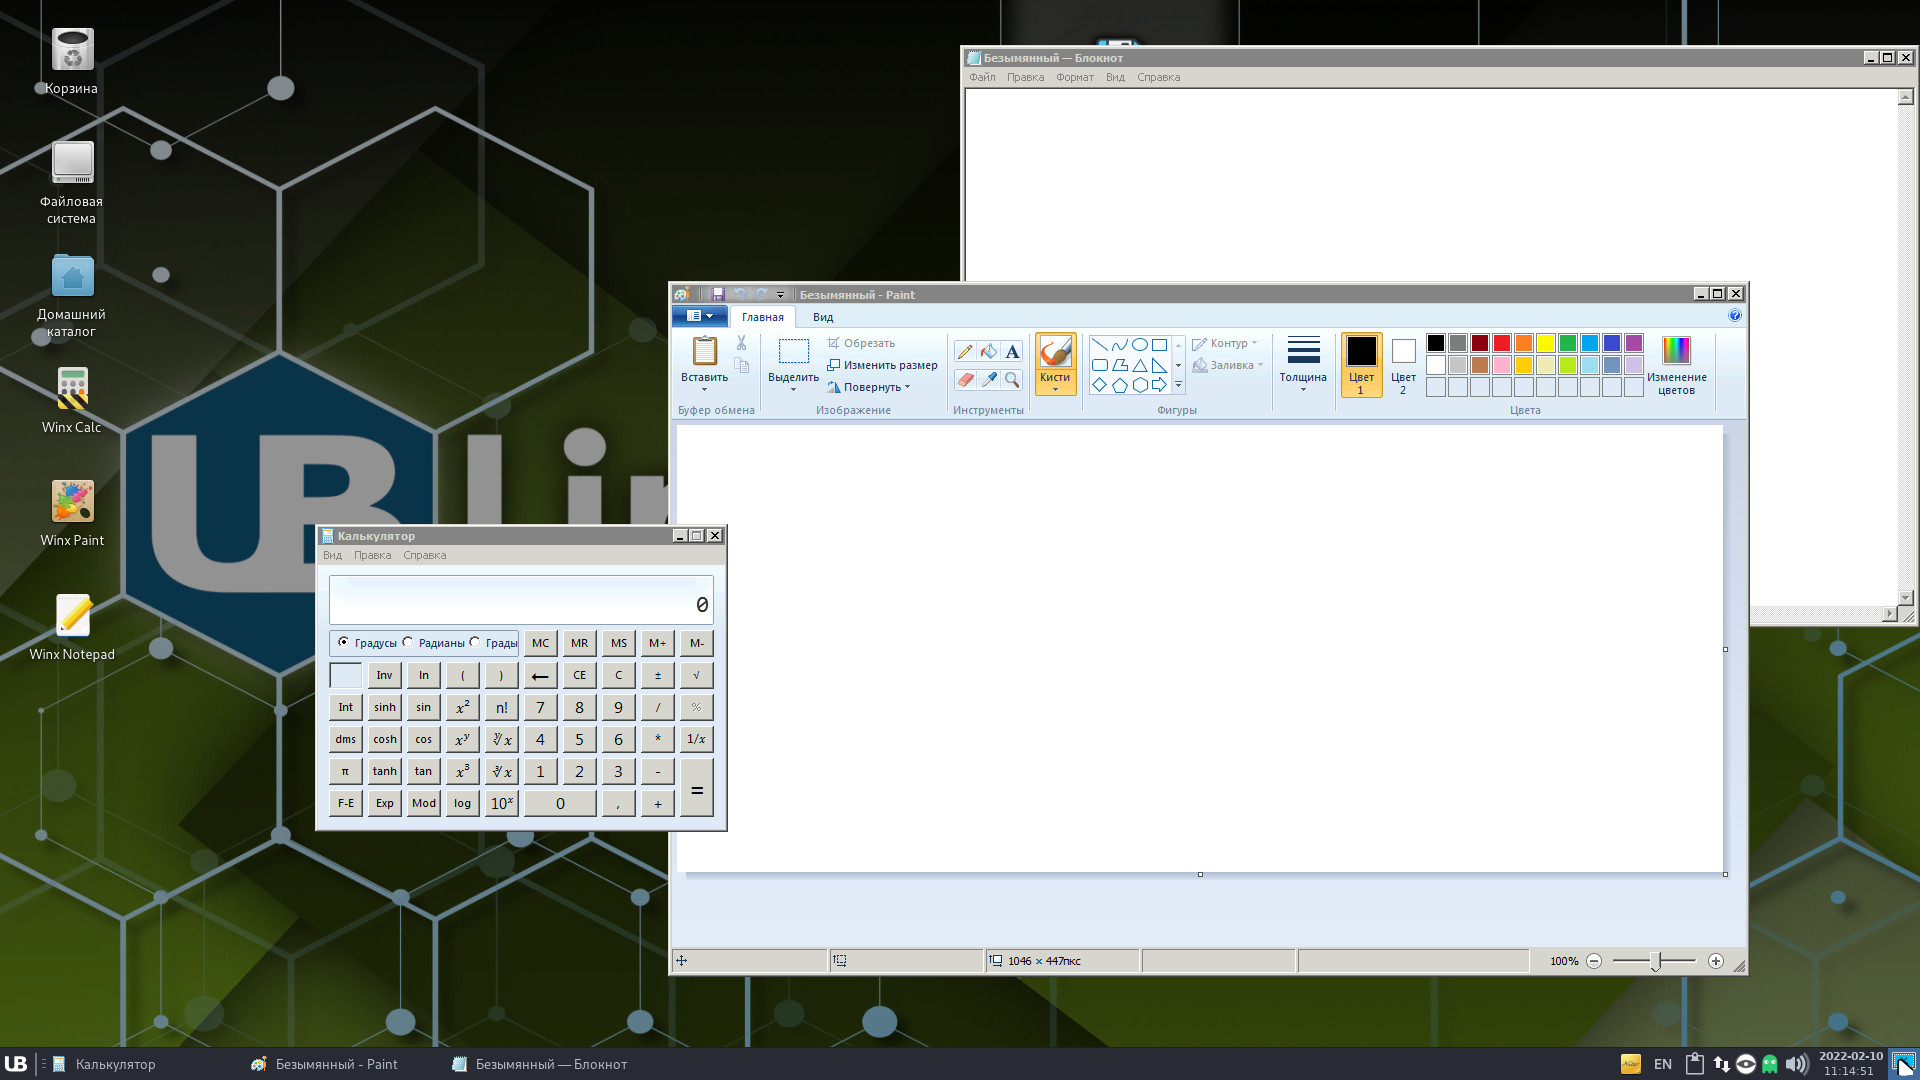The height and width of the screenshot is (1080, 1920).
Task: Select the Pencil tool in Paint
Action: (x=964, y=351)
